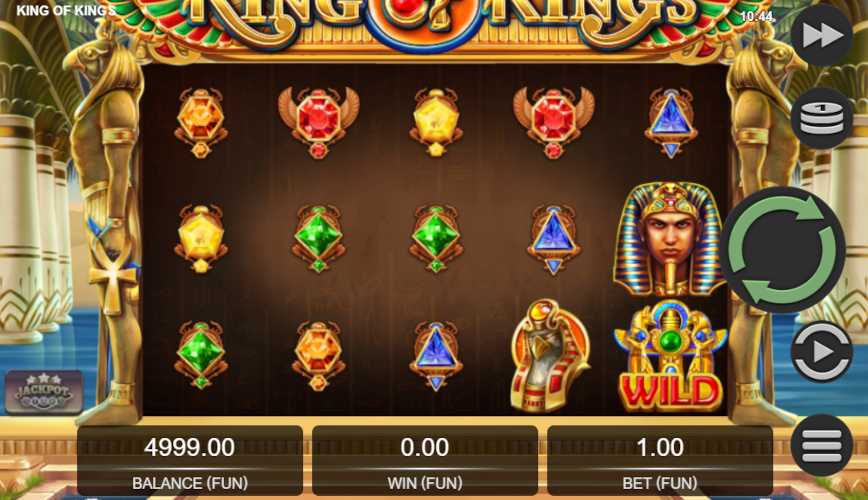Click the WILD symbol on reel five
Screen dimensions: 868x500
(x=670, y=355)
